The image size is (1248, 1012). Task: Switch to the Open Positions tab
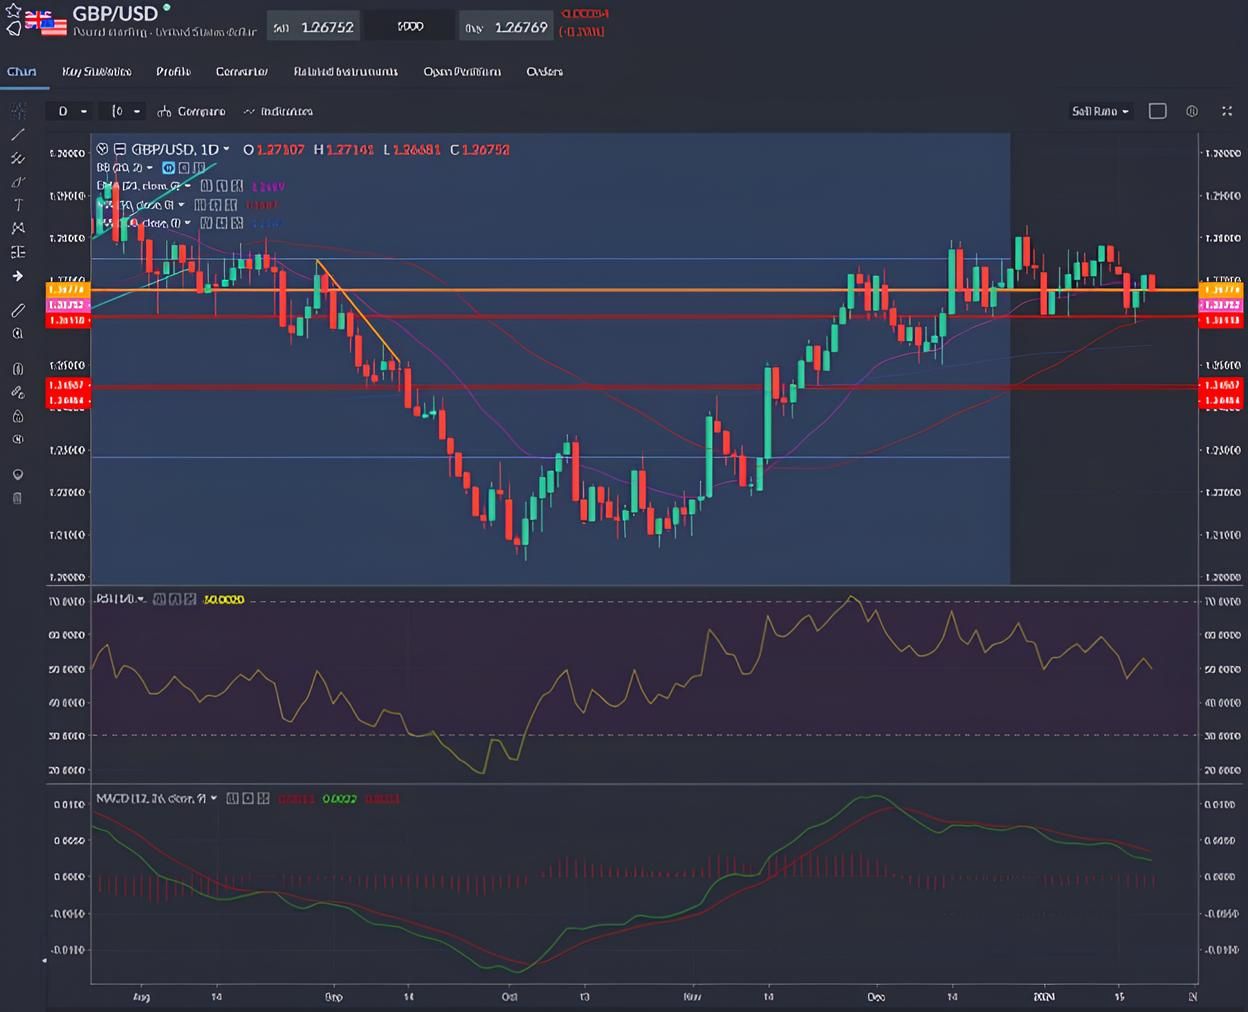(463, 72)
